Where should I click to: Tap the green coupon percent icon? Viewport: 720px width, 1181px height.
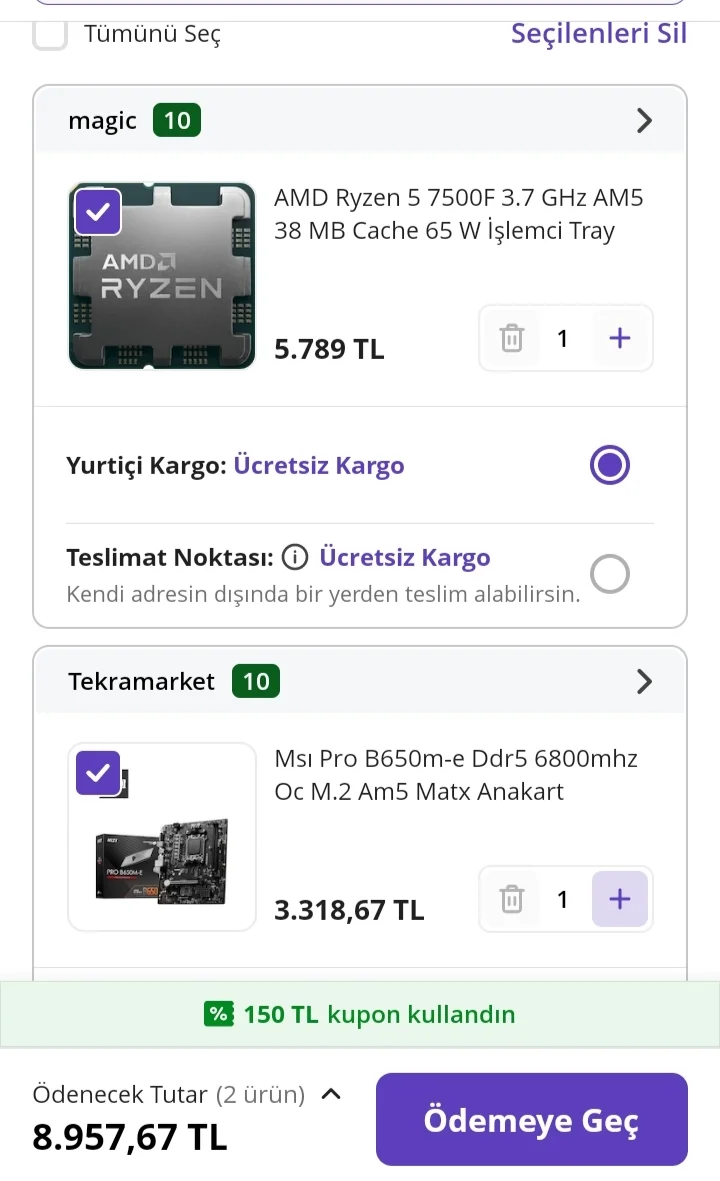(x=219, y=1014)
